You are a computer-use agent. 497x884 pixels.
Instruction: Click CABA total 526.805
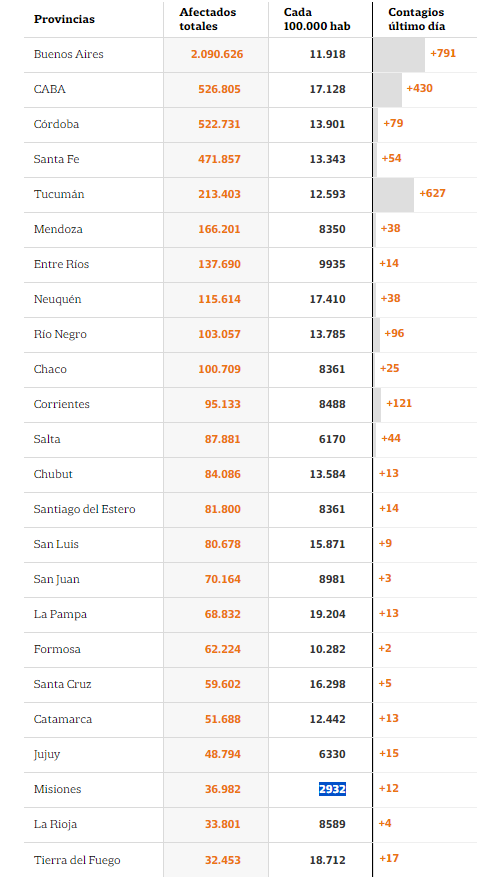(x=219, y=90)
